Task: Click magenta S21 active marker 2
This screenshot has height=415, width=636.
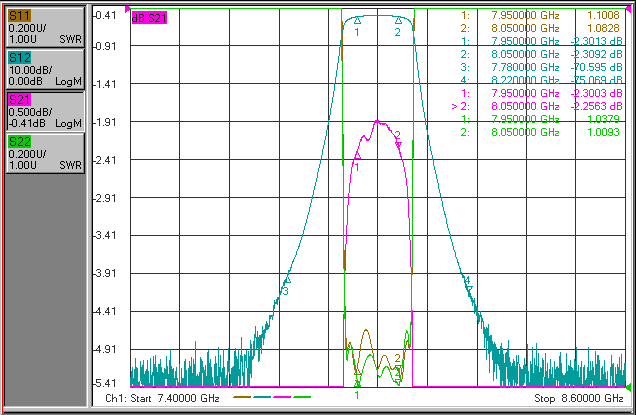Action: point(399,144)
